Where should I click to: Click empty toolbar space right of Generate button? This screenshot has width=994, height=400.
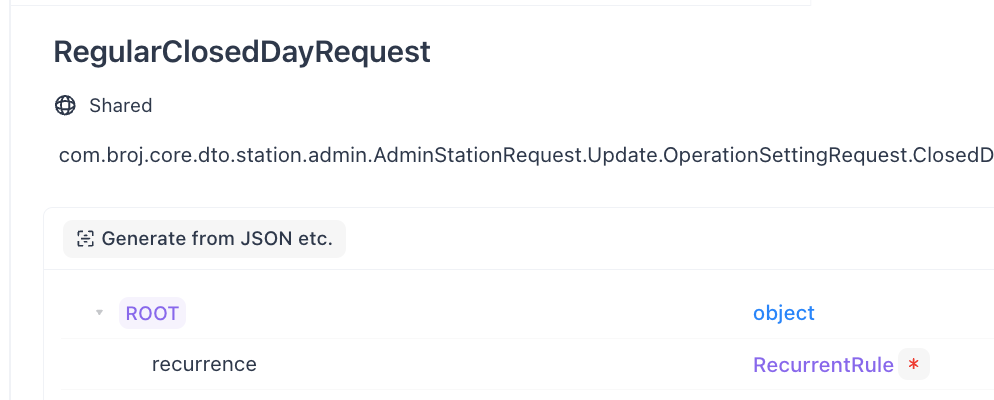coord(650,239)
